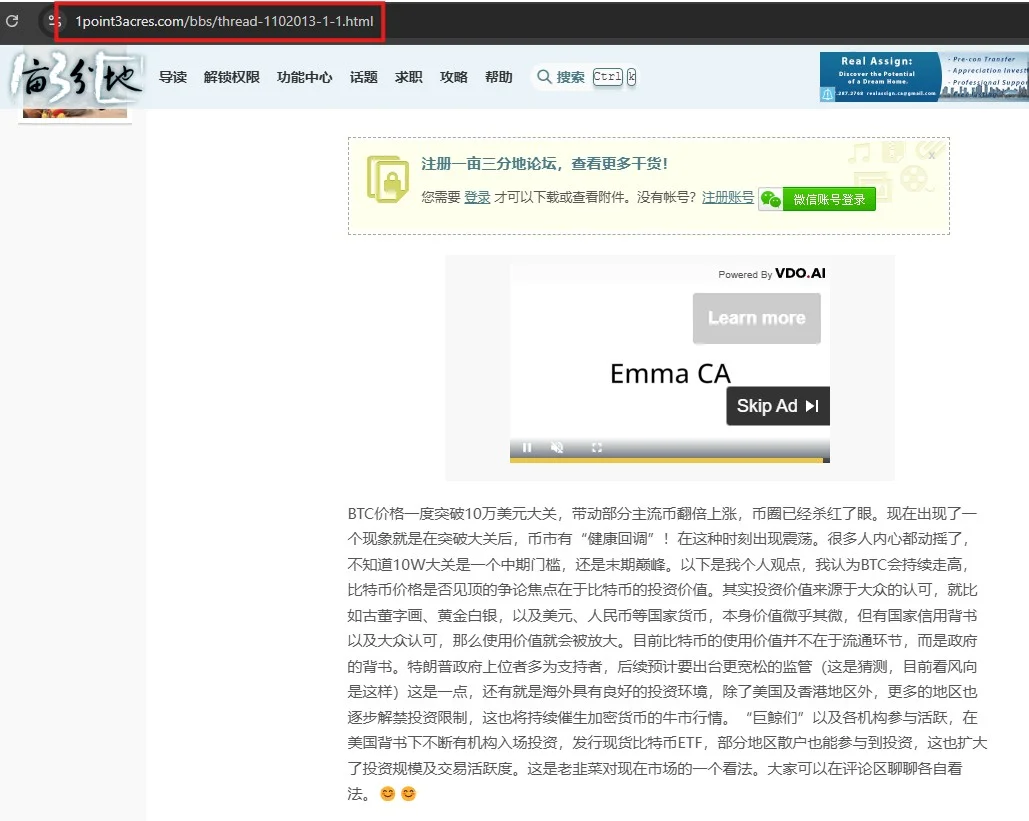
Task: Close the registration notice box
Action: pyautogui.click(x=931, y=155)
